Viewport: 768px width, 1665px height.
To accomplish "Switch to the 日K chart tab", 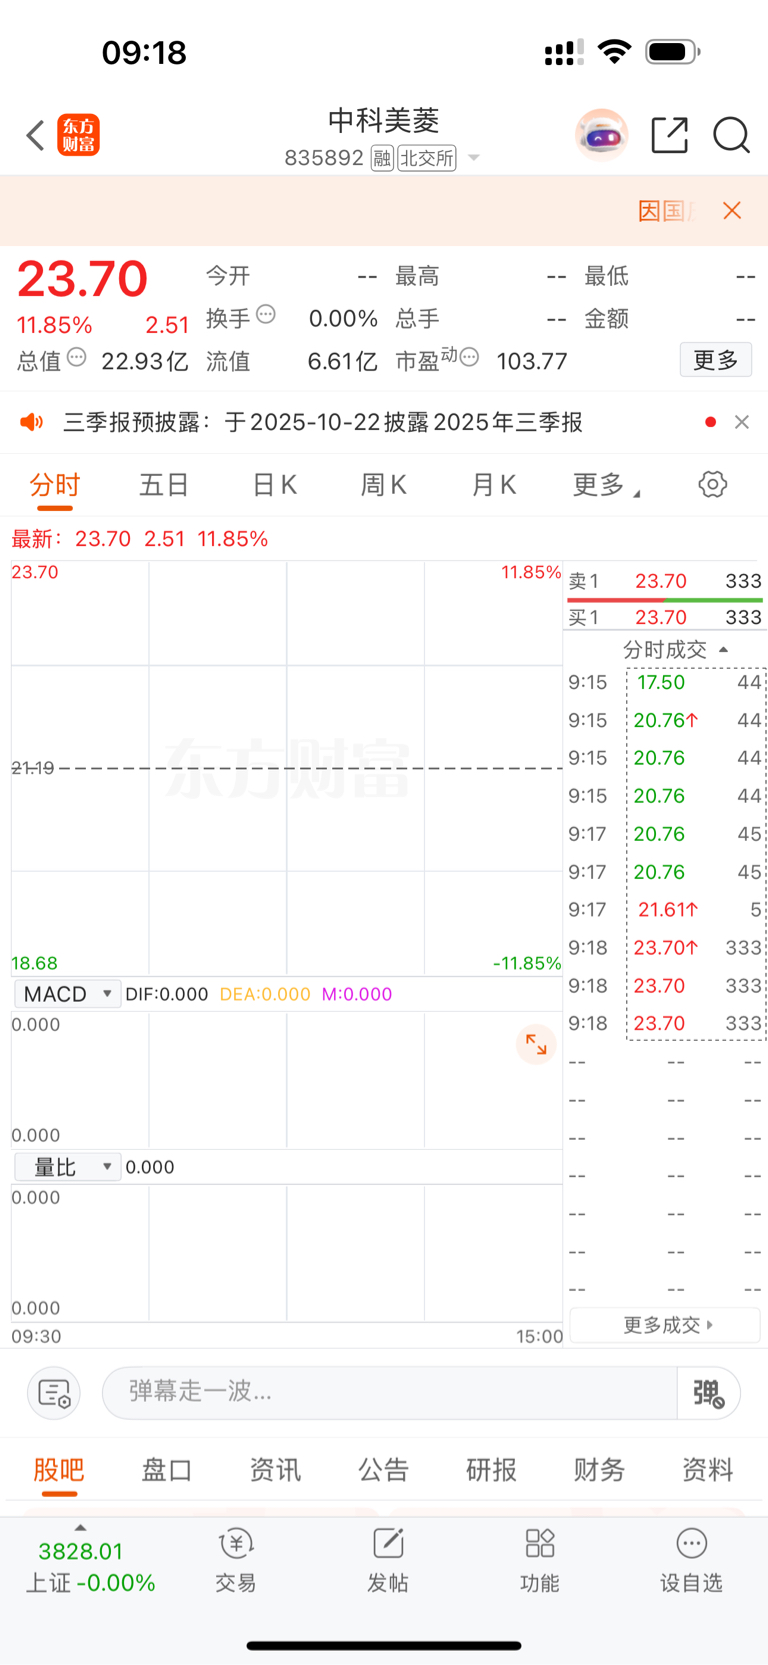I will pyautogui.click(x=274, y=485).
